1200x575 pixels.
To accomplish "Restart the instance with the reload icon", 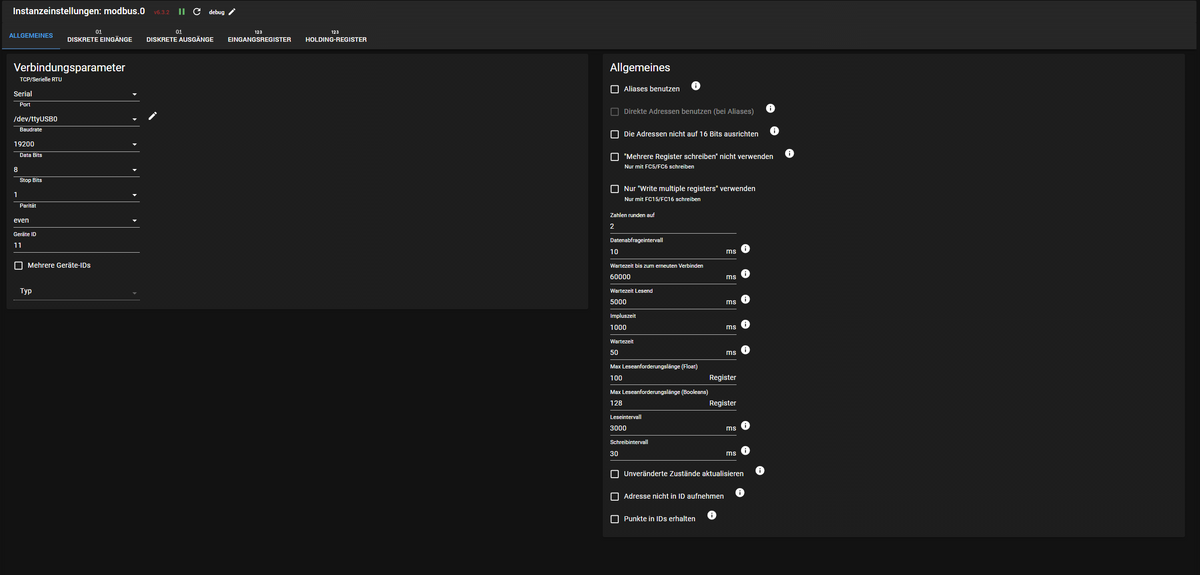I will click(x=197, y=12).
